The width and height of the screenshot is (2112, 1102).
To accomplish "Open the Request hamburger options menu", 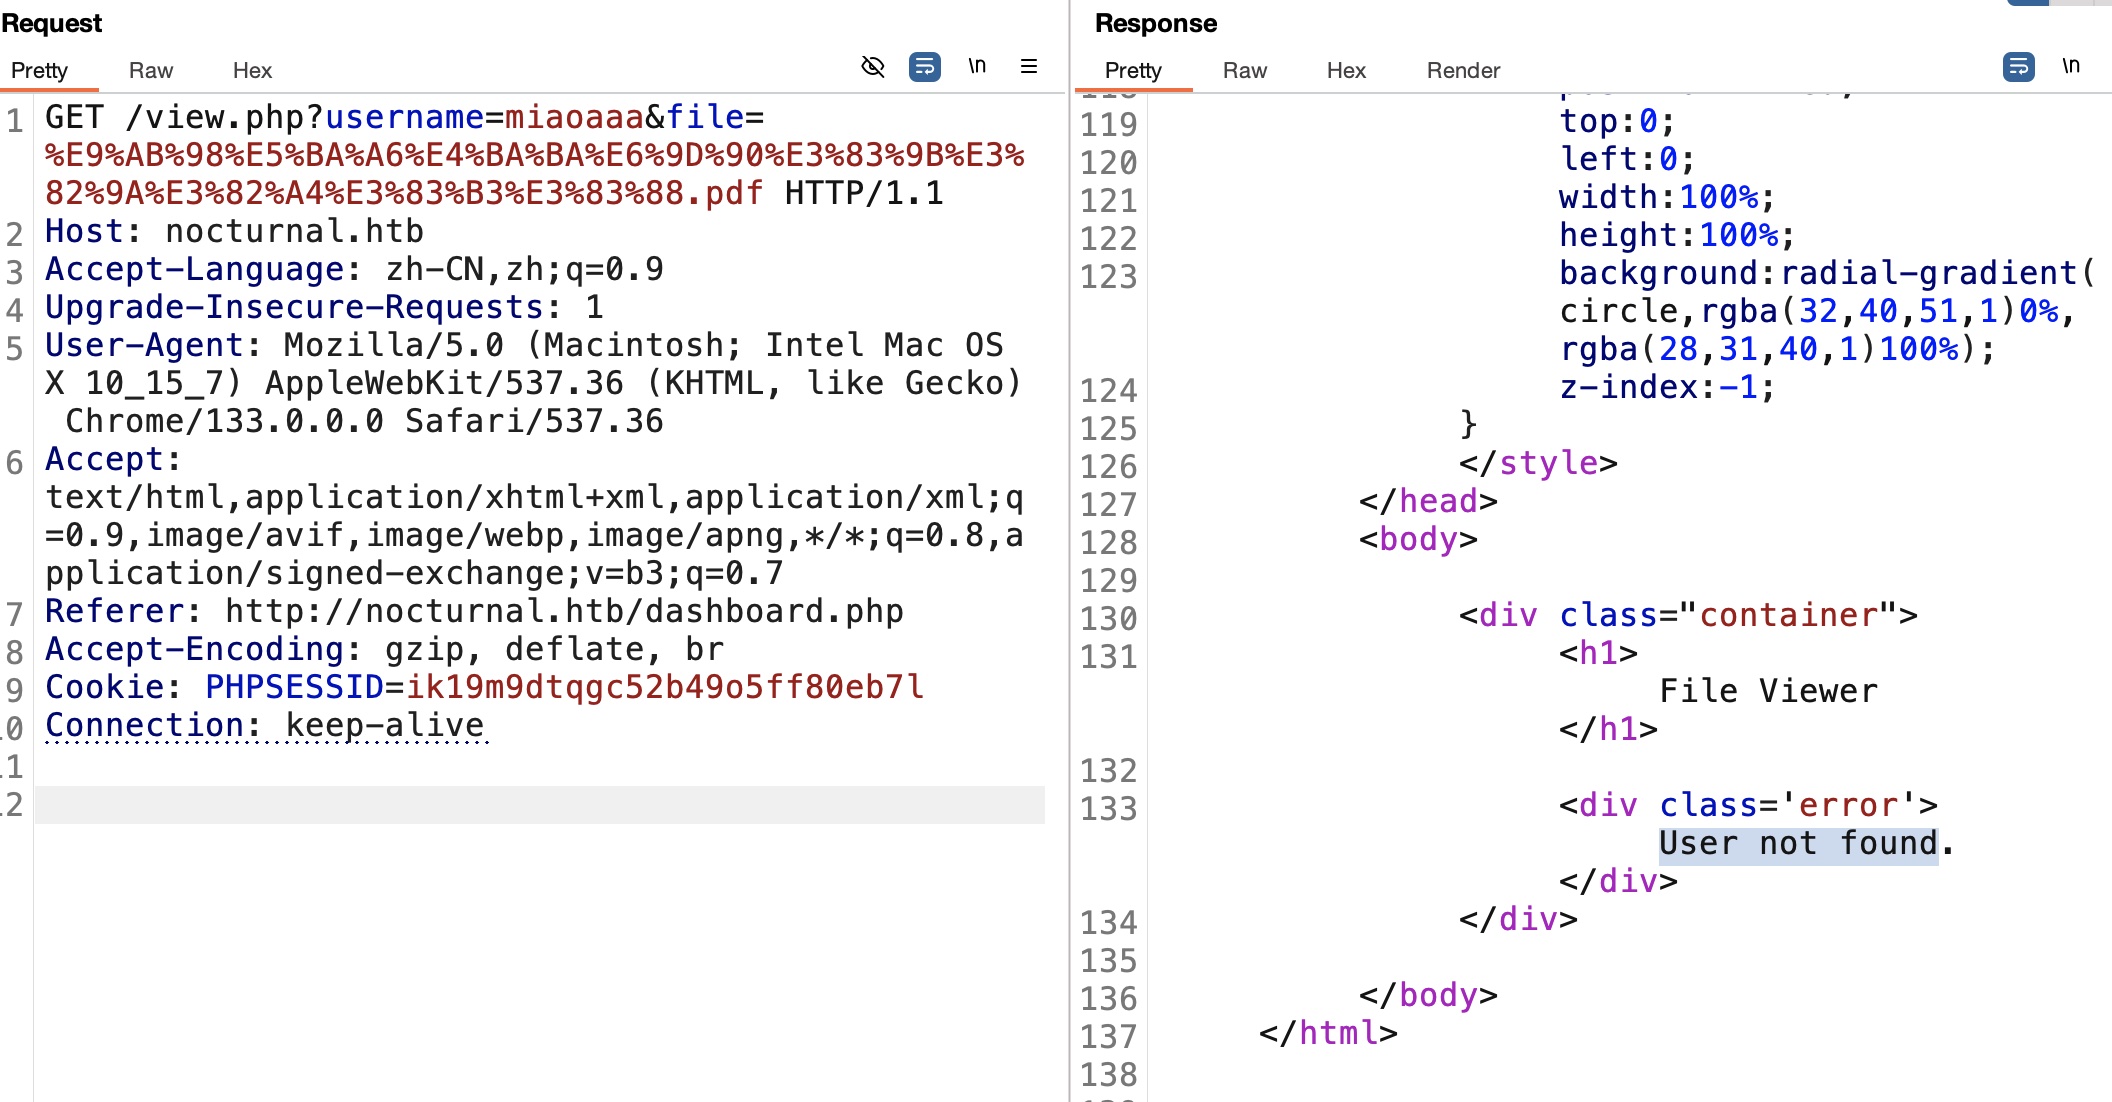I will coord(1028,67).
